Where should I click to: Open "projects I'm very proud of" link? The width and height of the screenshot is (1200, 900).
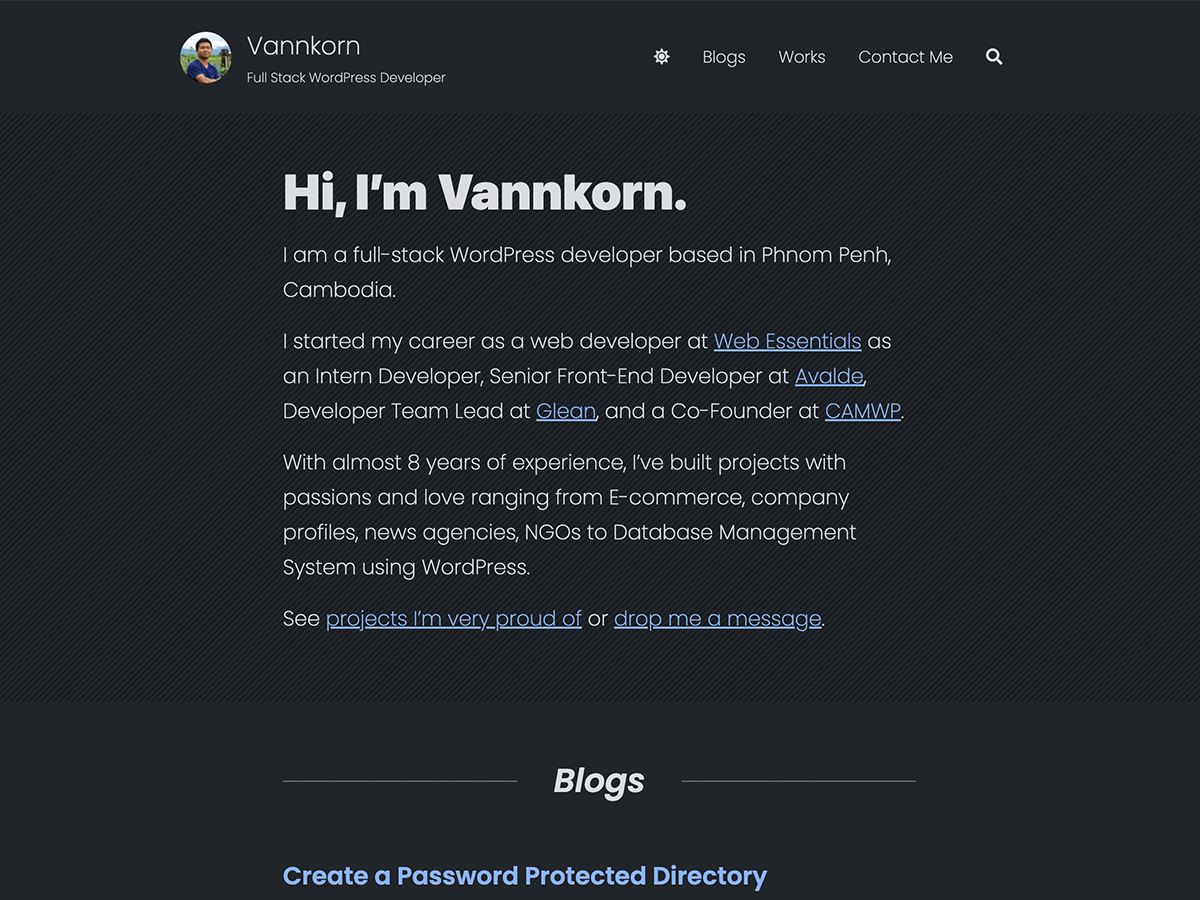coord(454,619)
